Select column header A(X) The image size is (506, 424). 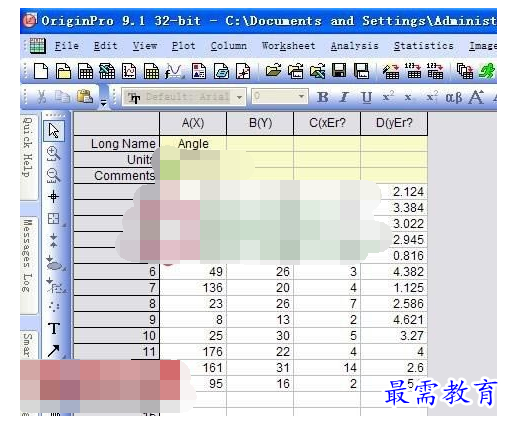coord(193,123)
